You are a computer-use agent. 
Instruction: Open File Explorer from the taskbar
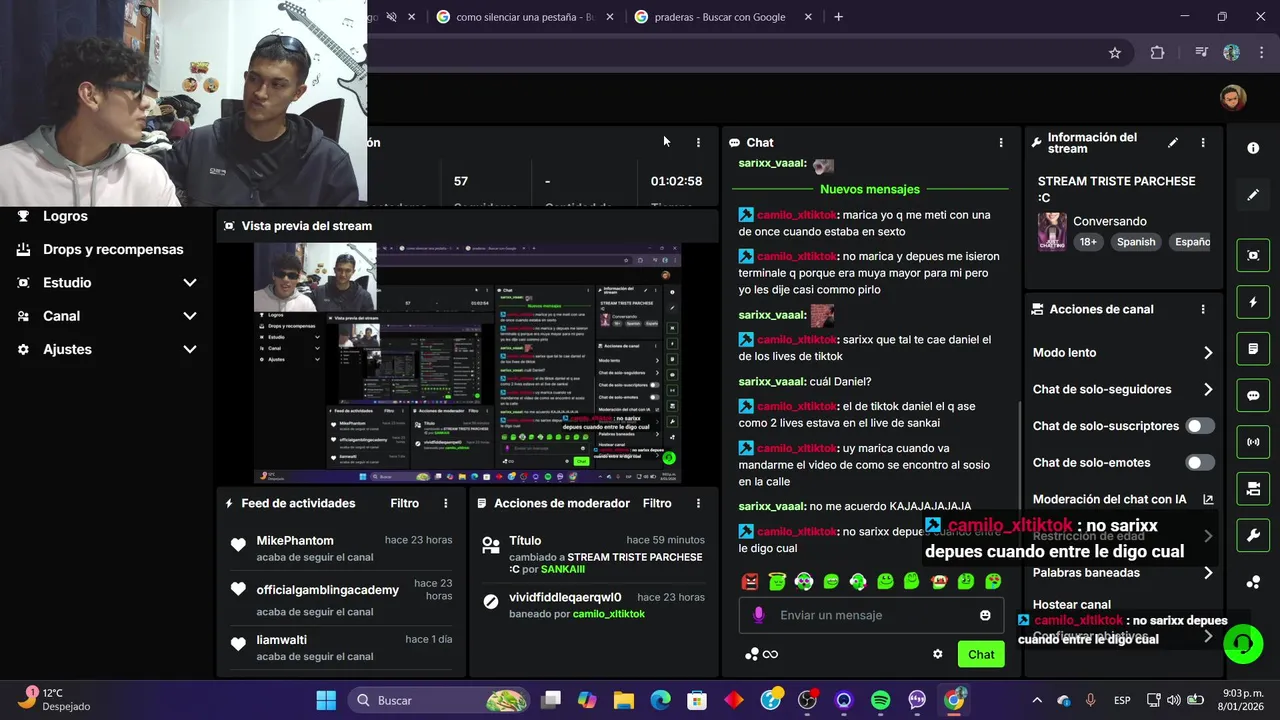[624, 700]
